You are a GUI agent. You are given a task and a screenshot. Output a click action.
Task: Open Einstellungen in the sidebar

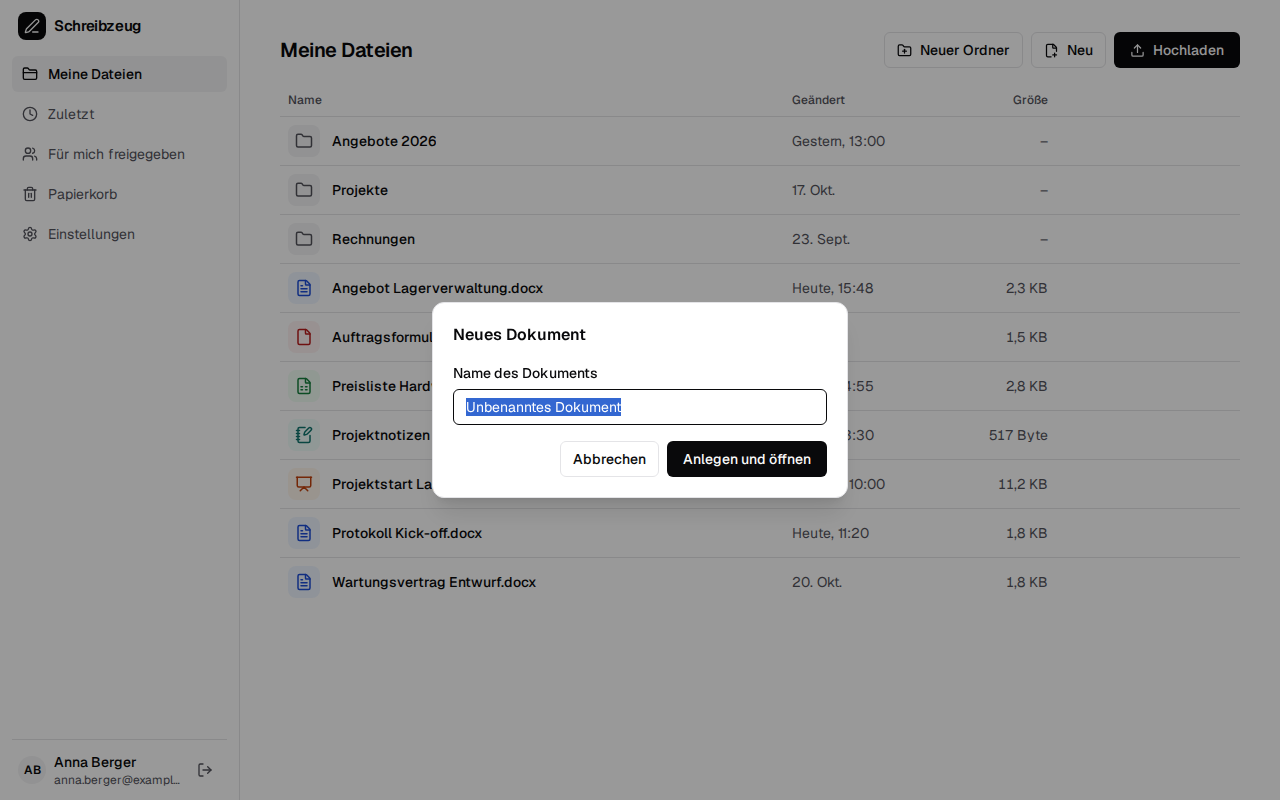[119, 234]
